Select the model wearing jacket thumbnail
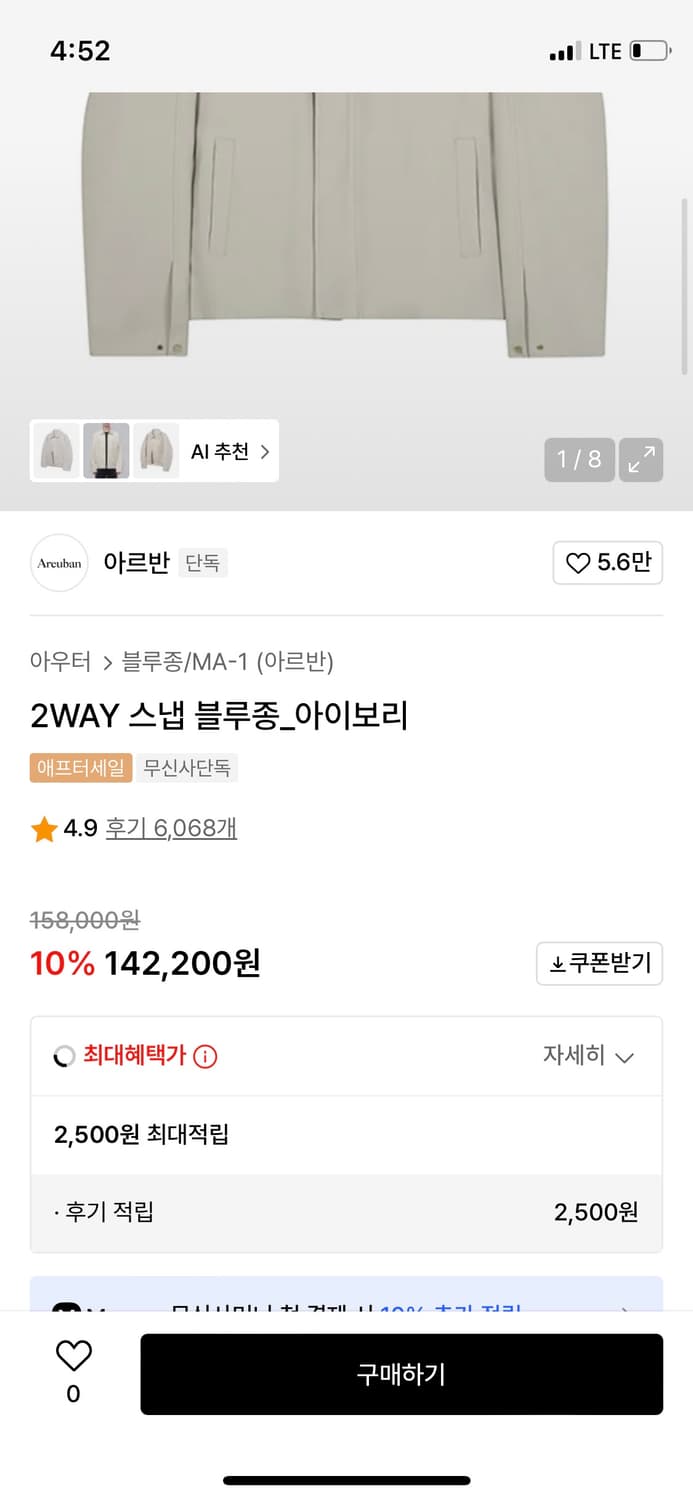This screenshot has height=1500, width=693. pos(106,451)
